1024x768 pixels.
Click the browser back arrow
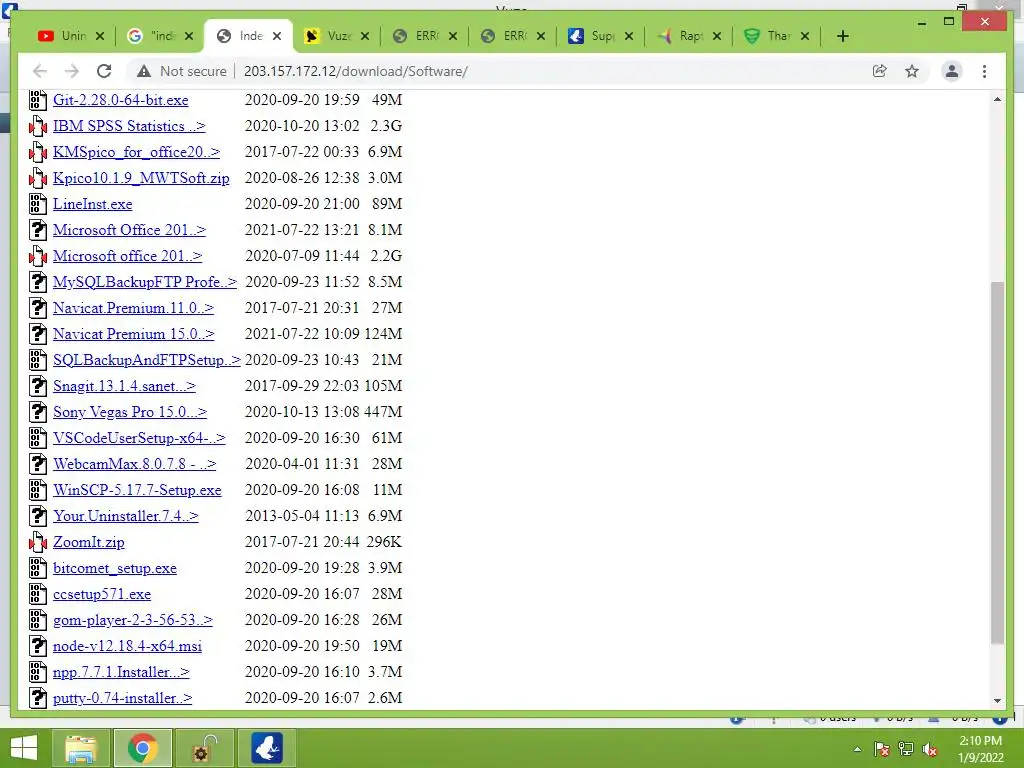[40, 71]
